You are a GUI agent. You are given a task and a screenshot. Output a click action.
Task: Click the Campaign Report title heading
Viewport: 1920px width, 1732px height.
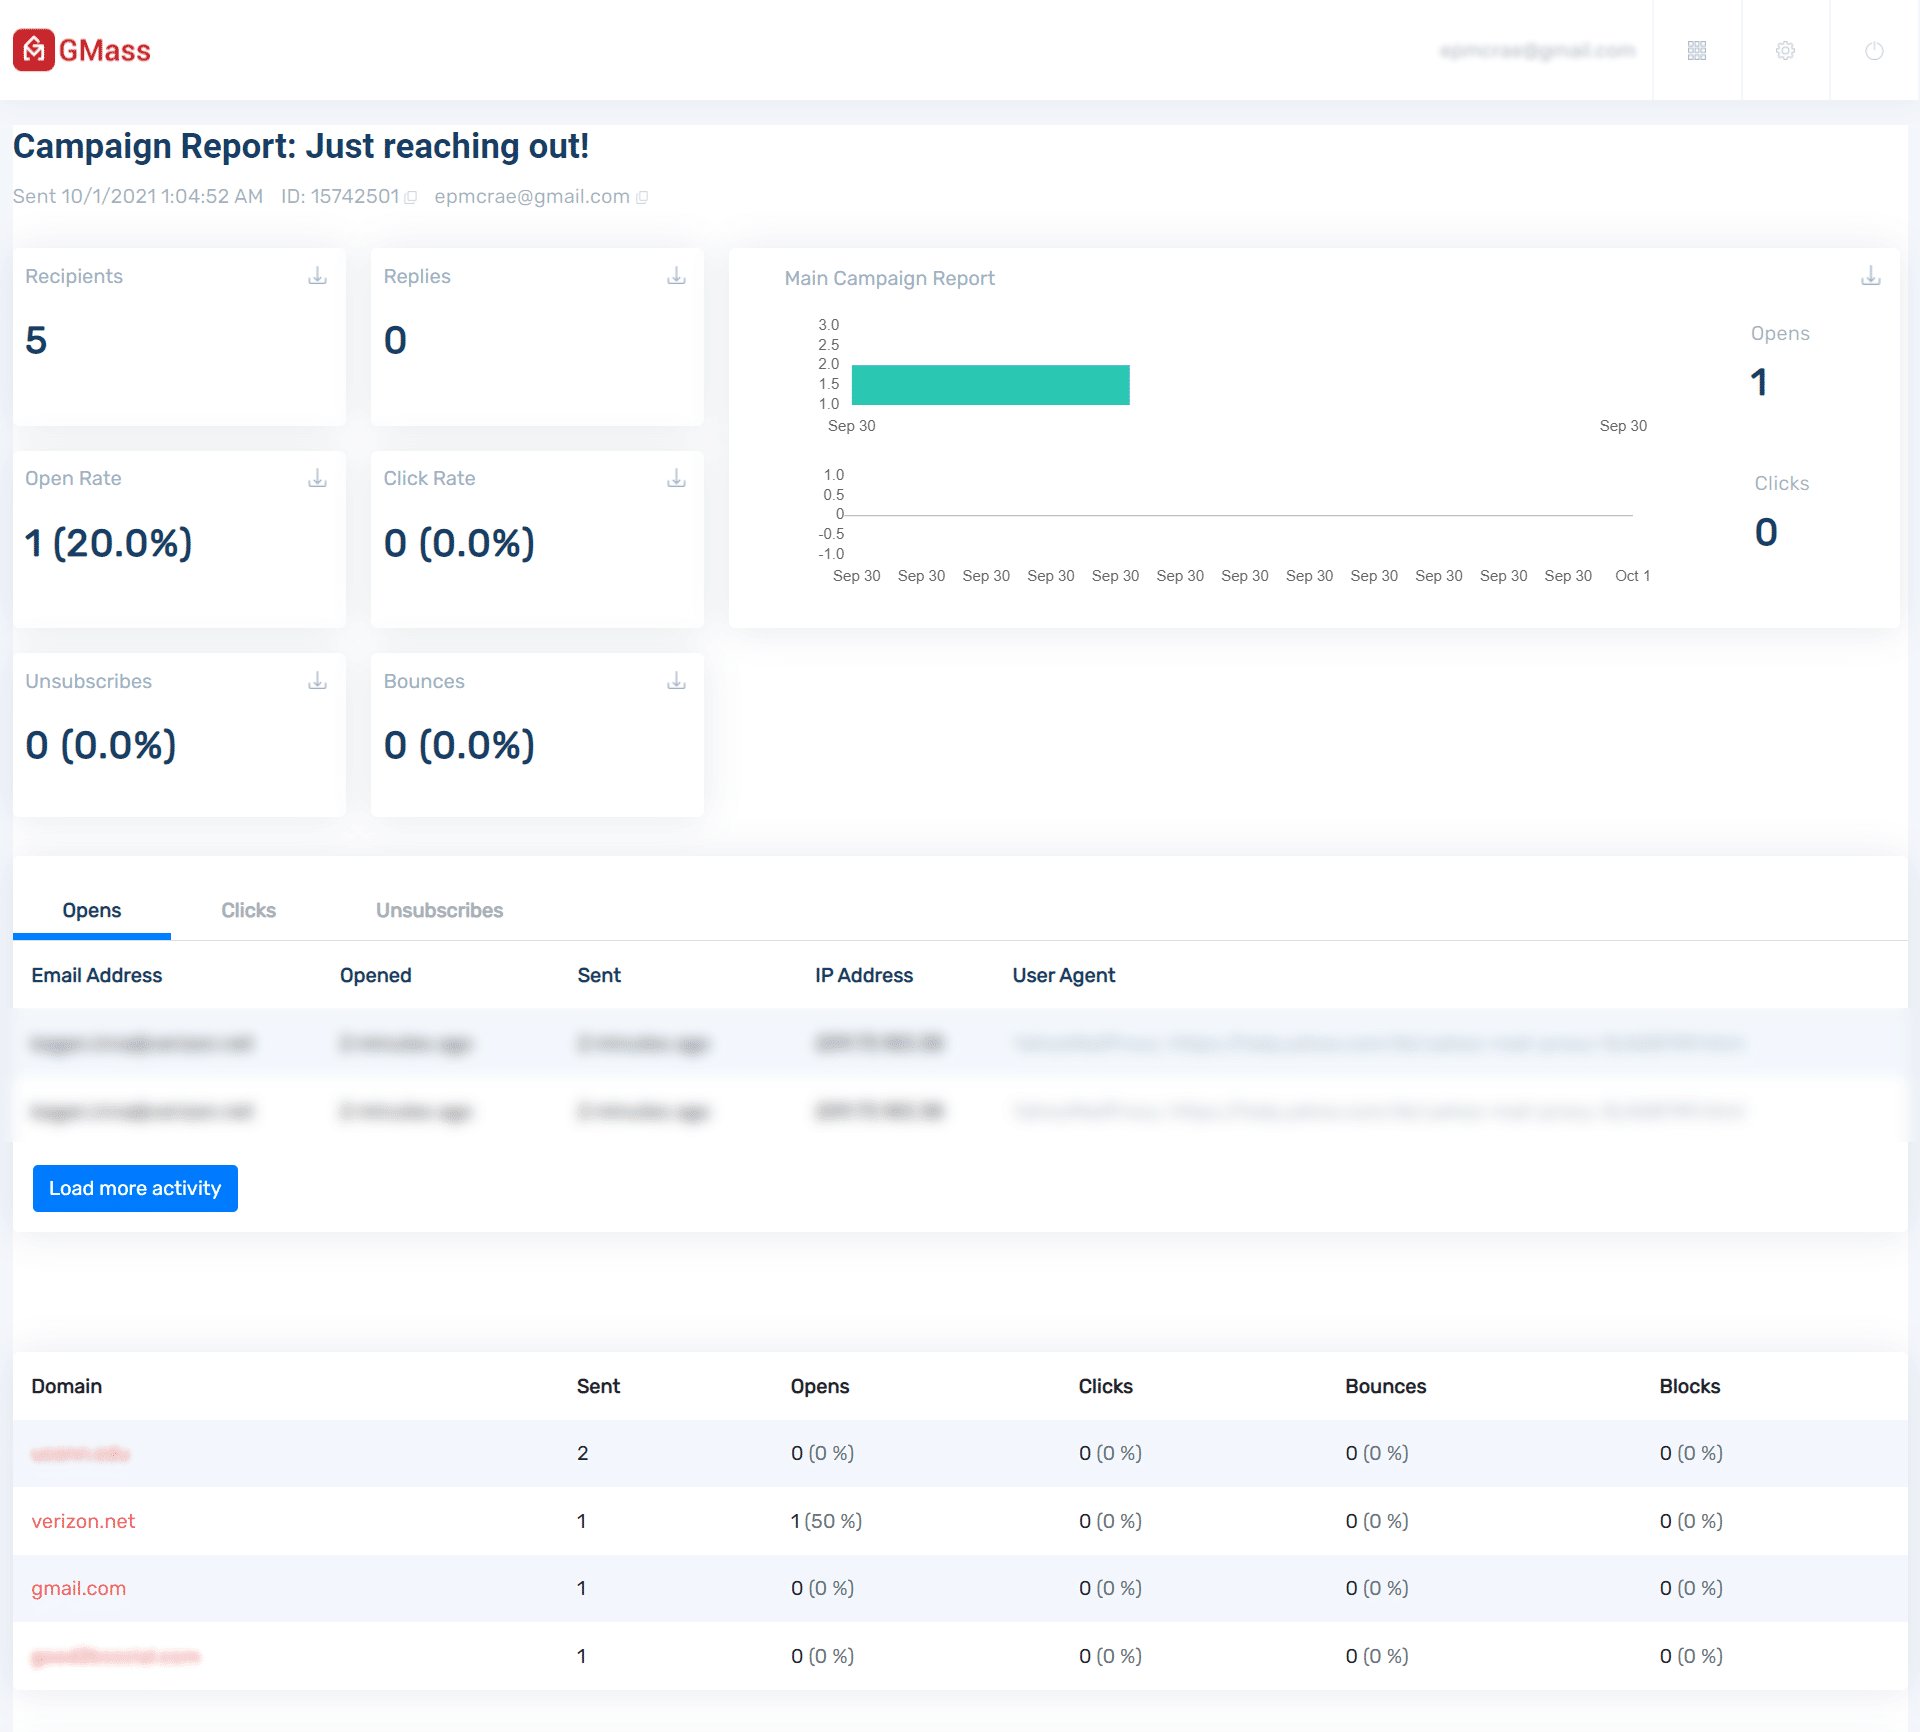301,146
